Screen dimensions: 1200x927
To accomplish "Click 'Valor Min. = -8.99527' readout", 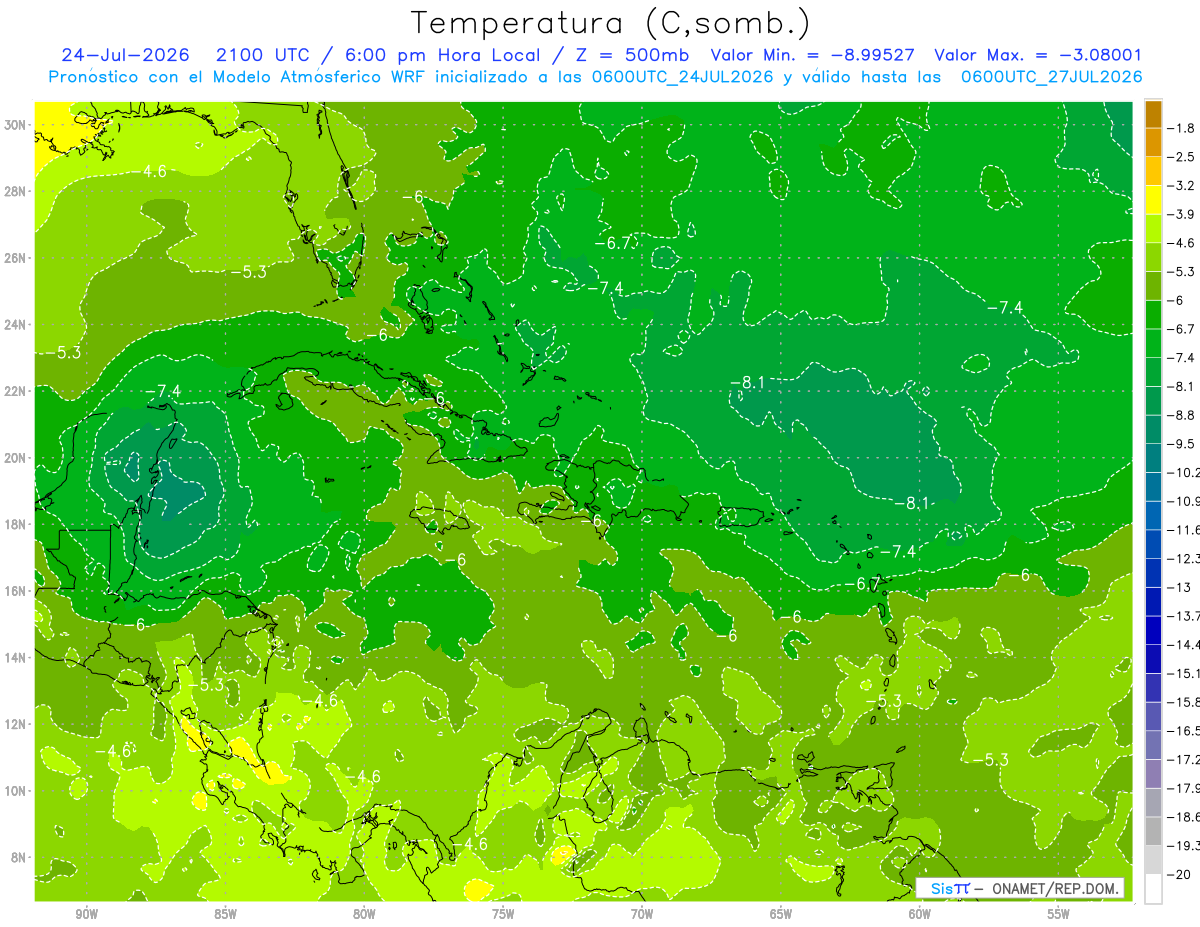I will click(812, 55).
